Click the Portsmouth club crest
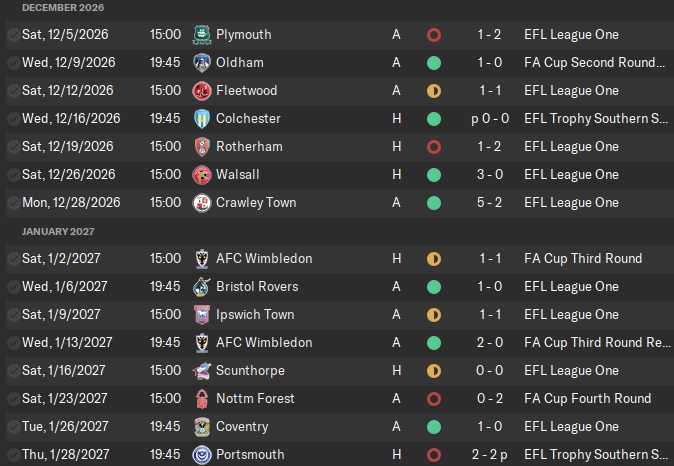Screen dimensions: 674x466 [201, 455]
